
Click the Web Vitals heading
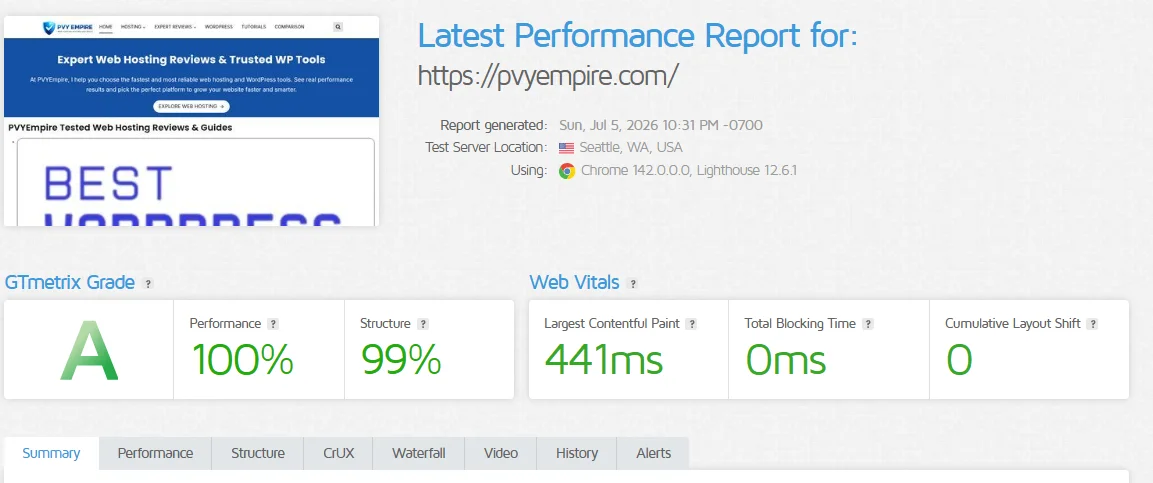[574, 282]
